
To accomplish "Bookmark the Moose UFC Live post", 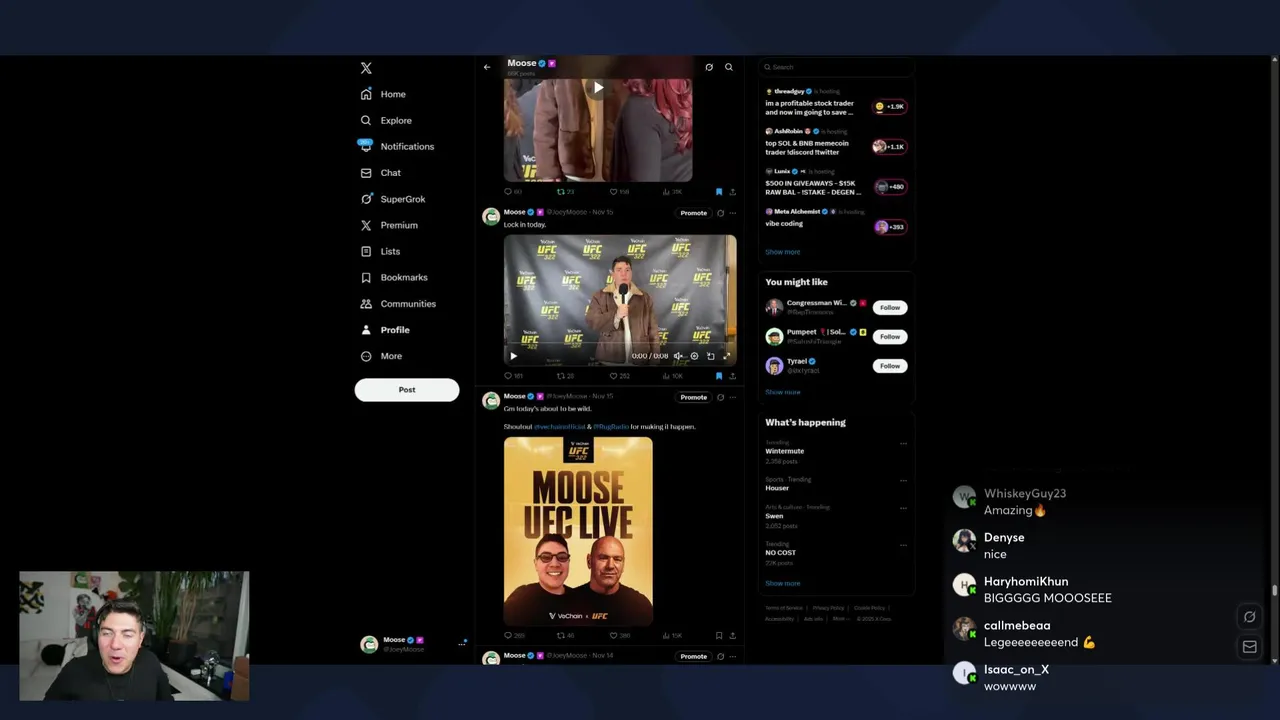I will pos(719,635).
